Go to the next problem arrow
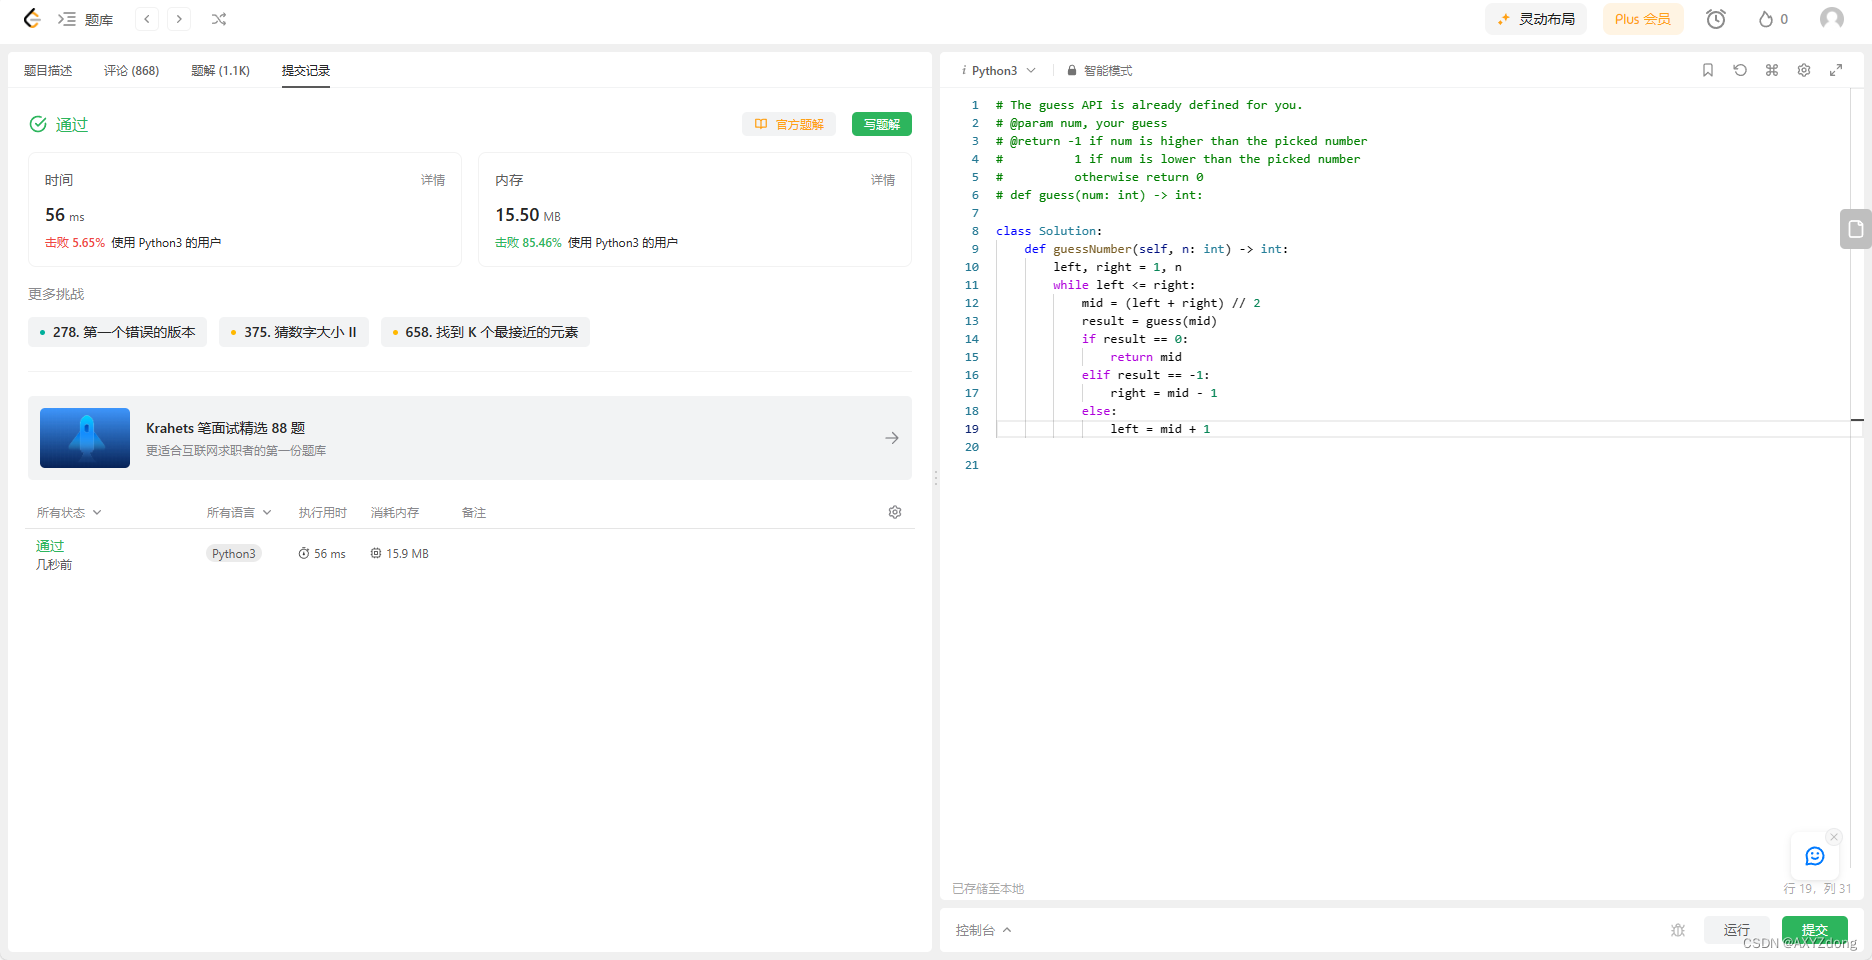Image resolution: width=1872 pixels, height=960 pixels. coord(179,19)
